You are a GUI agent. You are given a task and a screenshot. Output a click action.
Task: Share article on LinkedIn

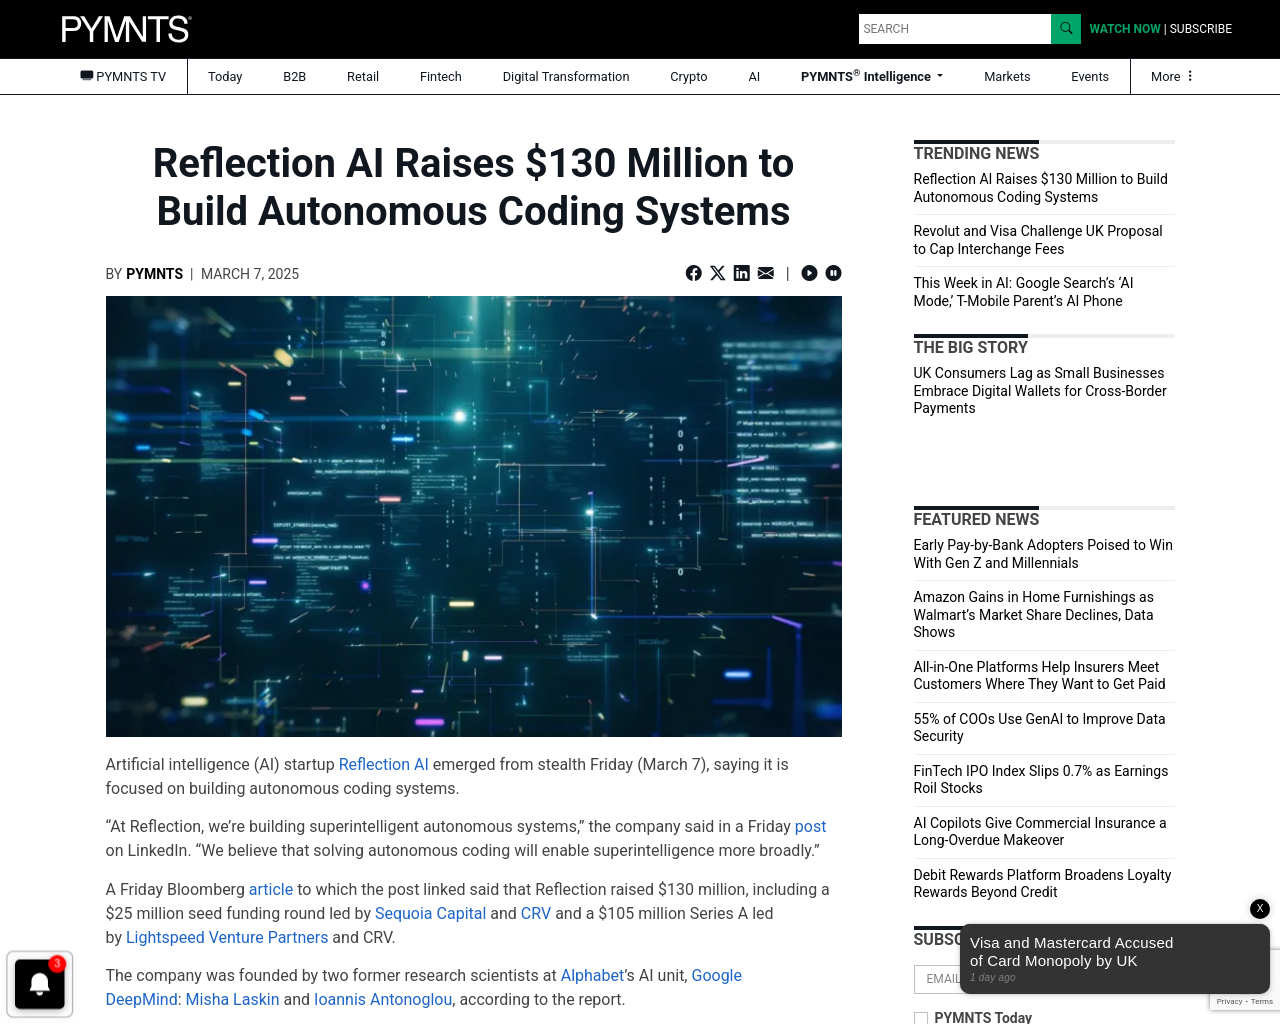[x=741, y=273]
